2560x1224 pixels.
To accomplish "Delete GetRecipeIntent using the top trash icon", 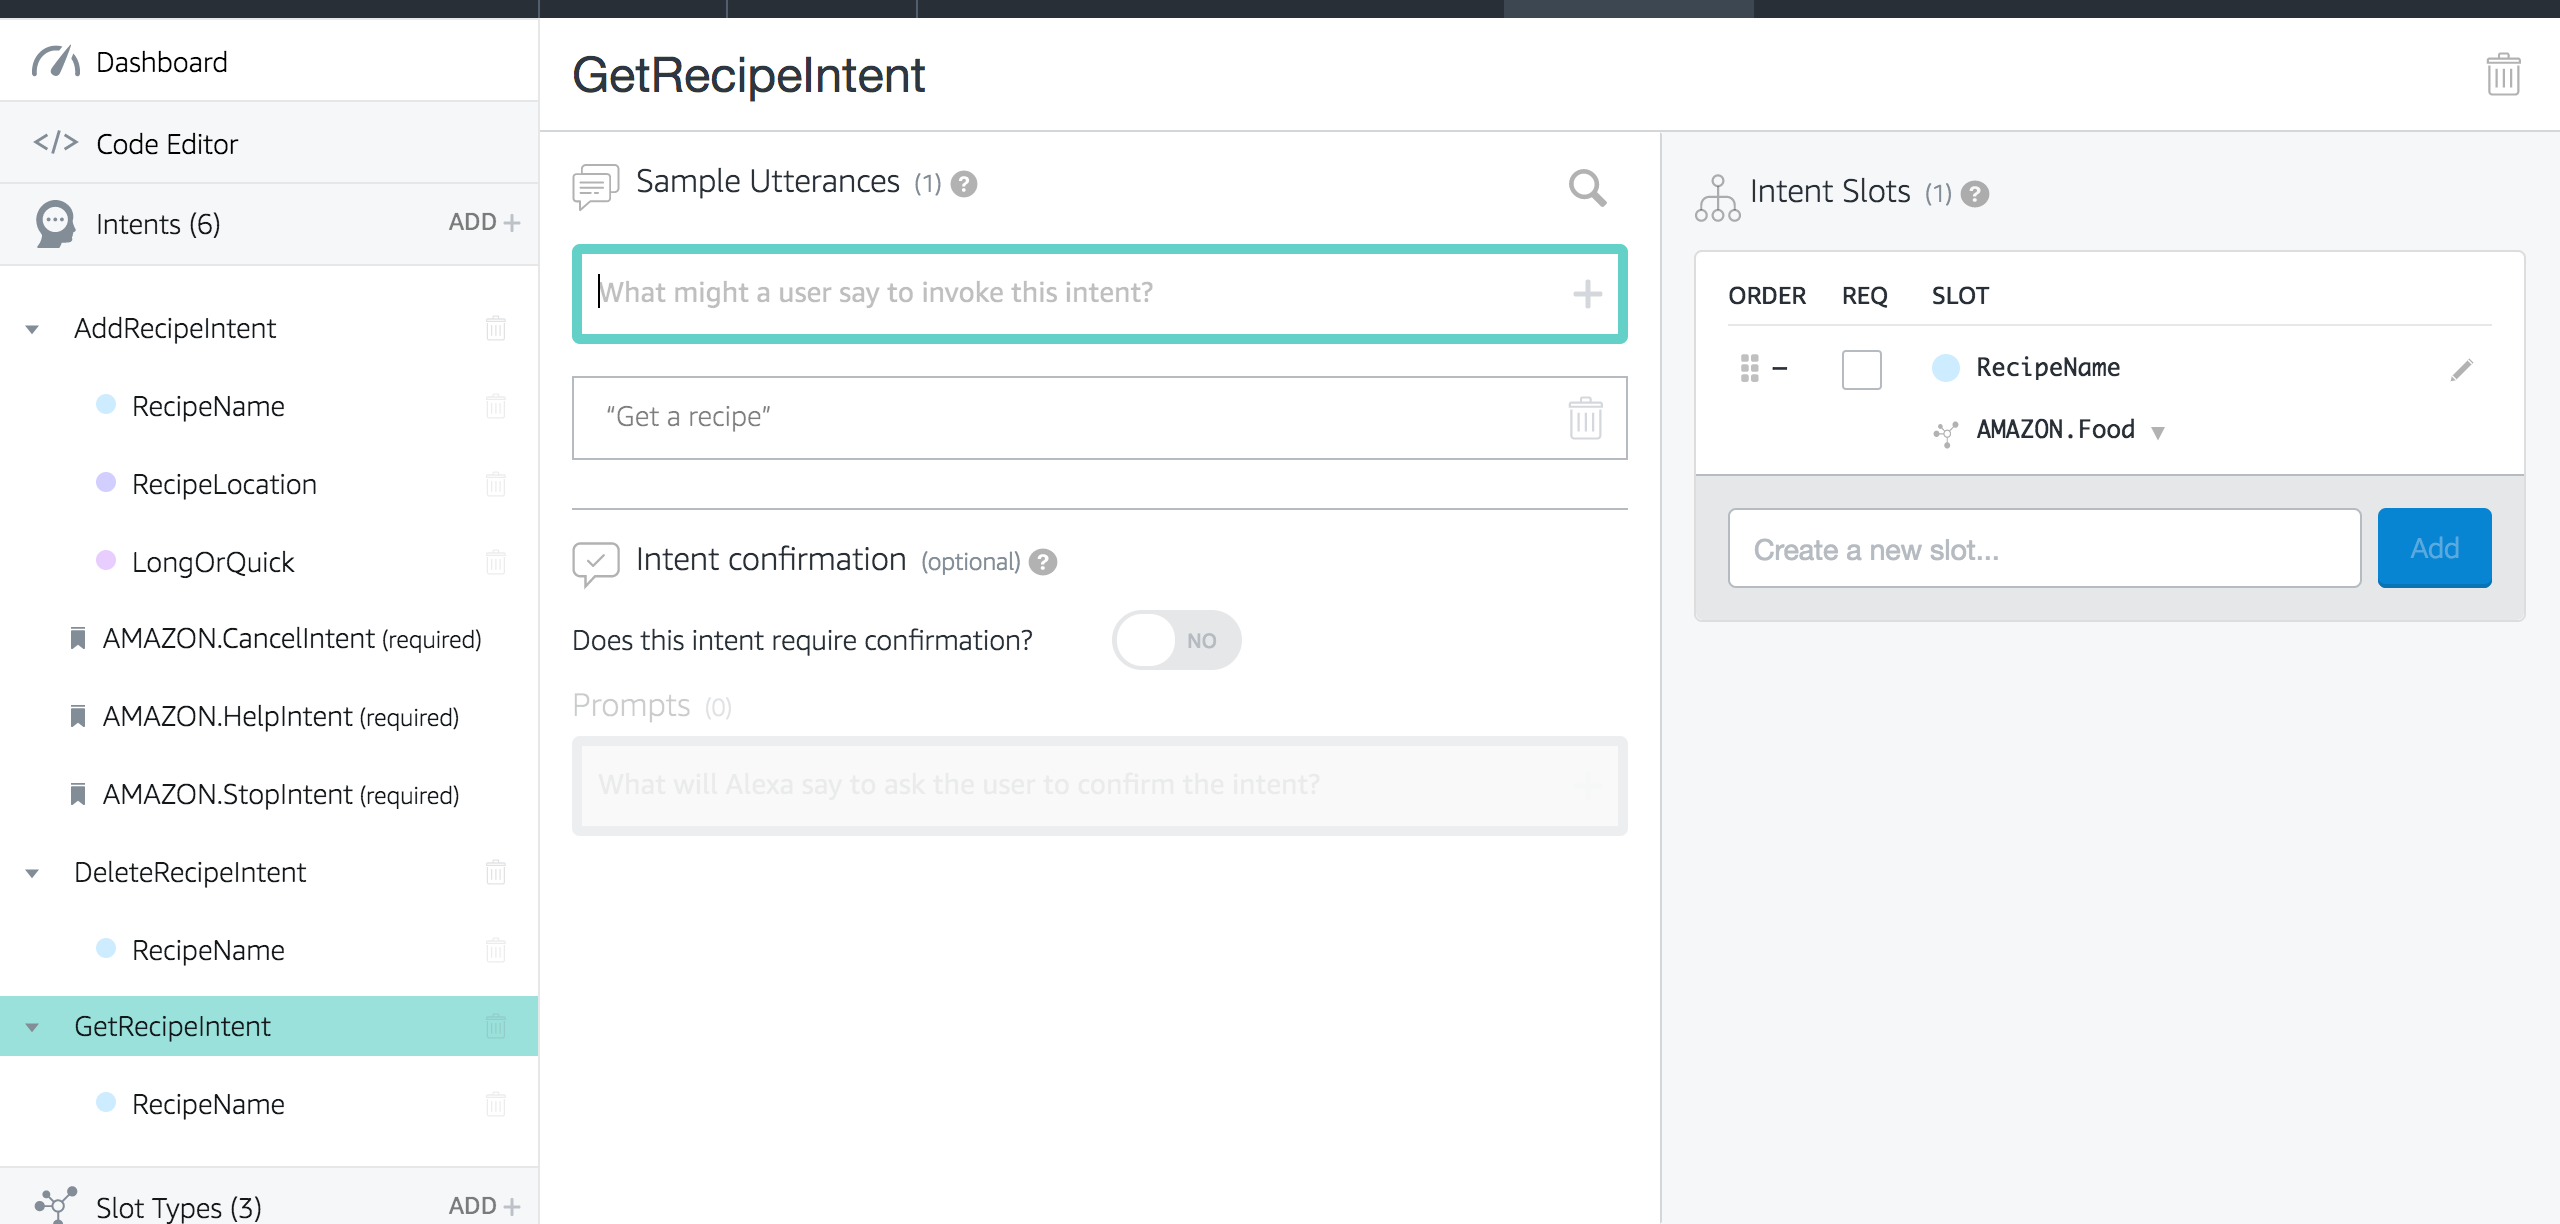I will [x=2503, y=74].
